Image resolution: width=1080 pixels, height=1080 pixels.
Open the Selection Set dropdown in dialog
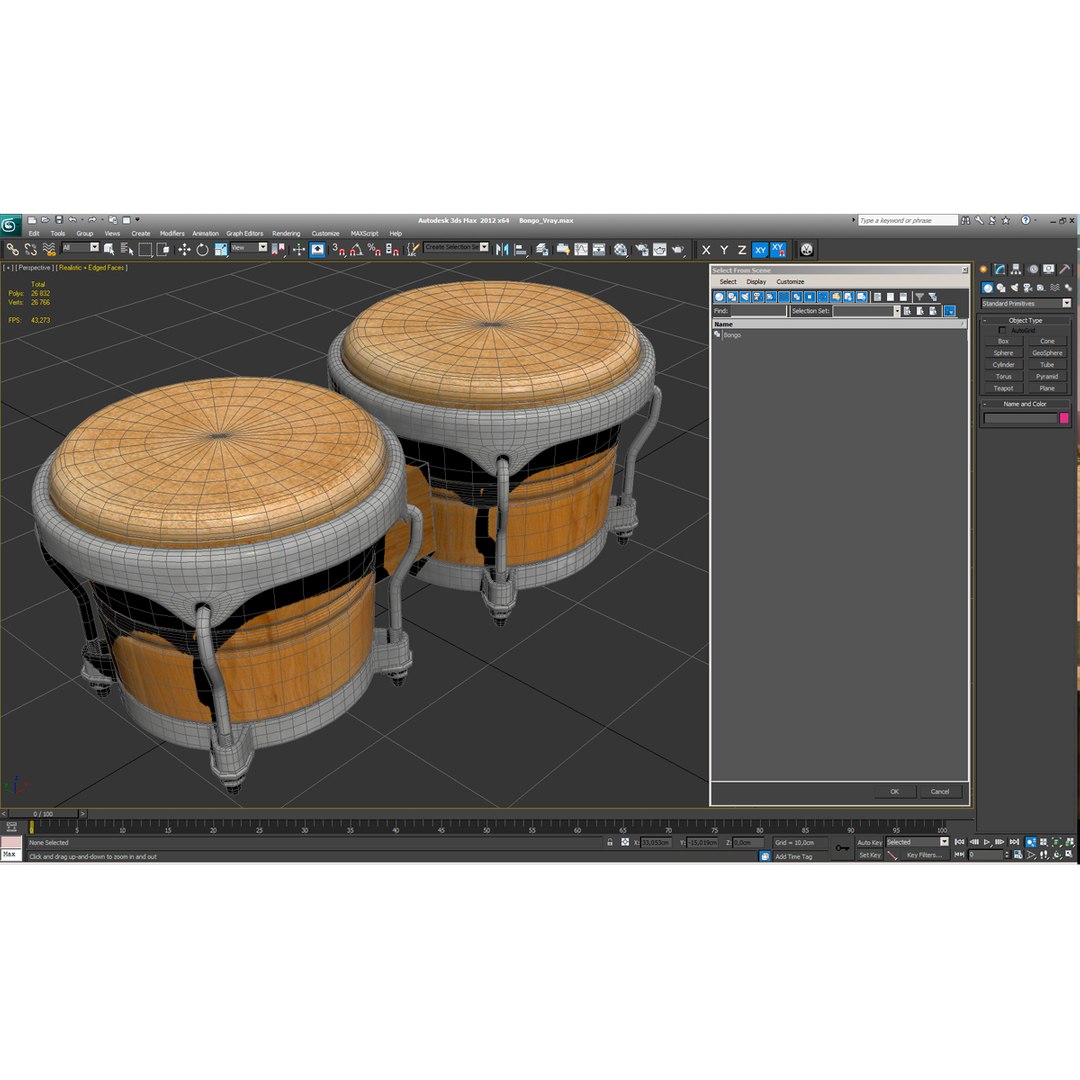tap(866, 311)
